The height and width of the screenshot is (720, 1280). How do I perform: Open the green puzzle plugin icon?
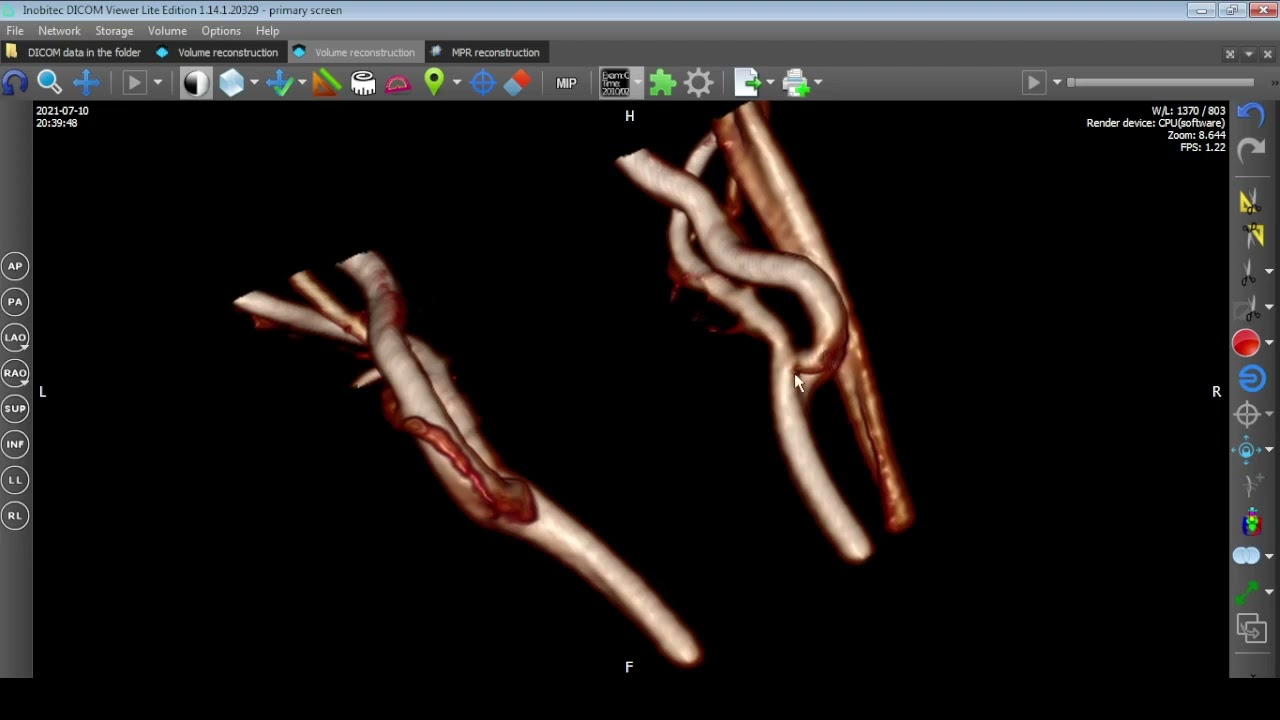coord(662,83)
